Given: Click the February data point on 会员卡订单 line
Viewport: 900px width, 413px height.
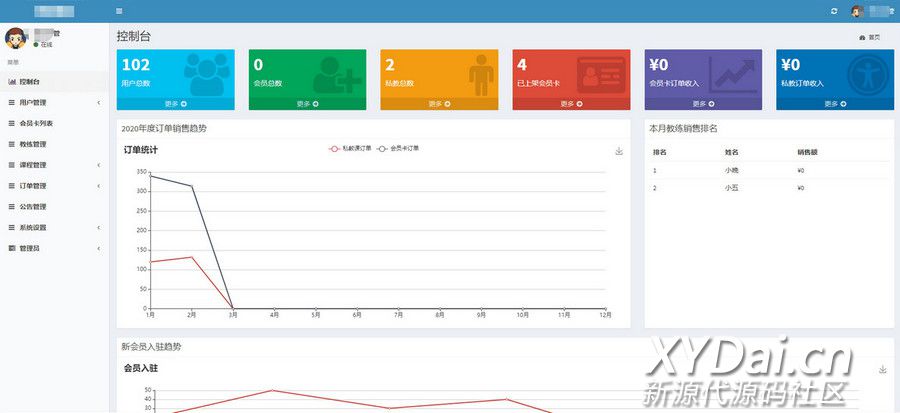Looking at the screenshot, I should (x=192, y=186).
